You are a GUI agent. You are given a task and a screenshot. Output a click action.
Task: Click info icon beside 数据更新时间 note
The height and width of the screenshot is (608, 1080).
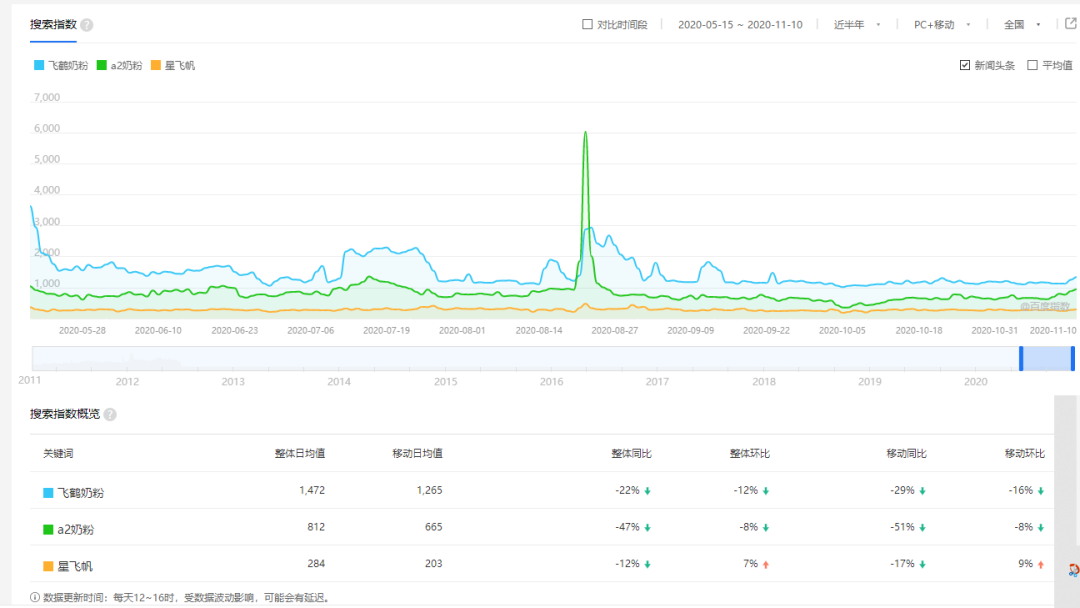(35, 597)
